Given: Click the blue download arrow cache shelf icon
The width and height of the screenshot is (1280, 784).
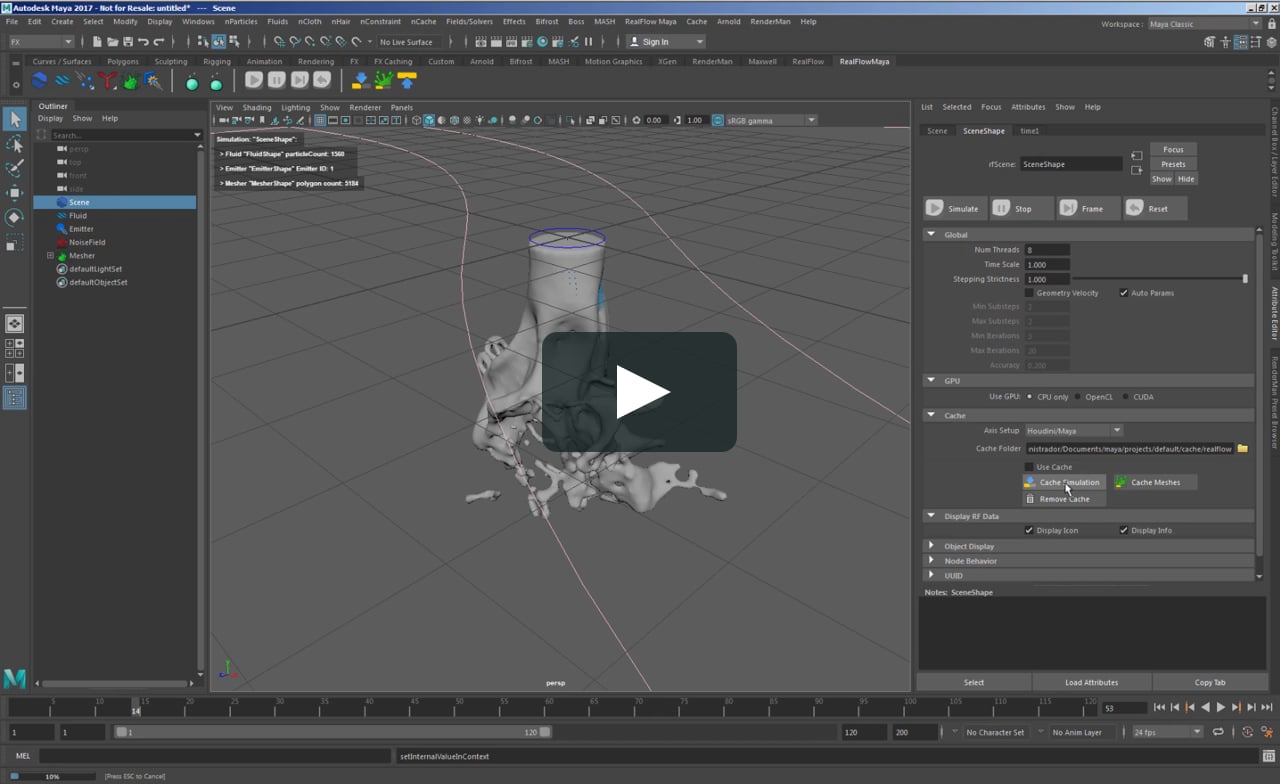Looking at the screenshot, I should pyautogui.click(x=361, y=81).
